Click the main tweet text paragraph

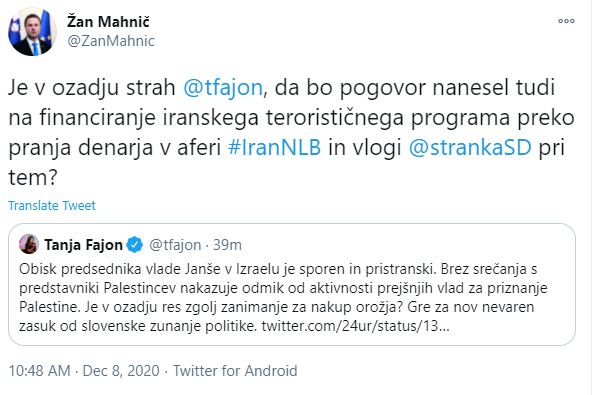[291, 132]
